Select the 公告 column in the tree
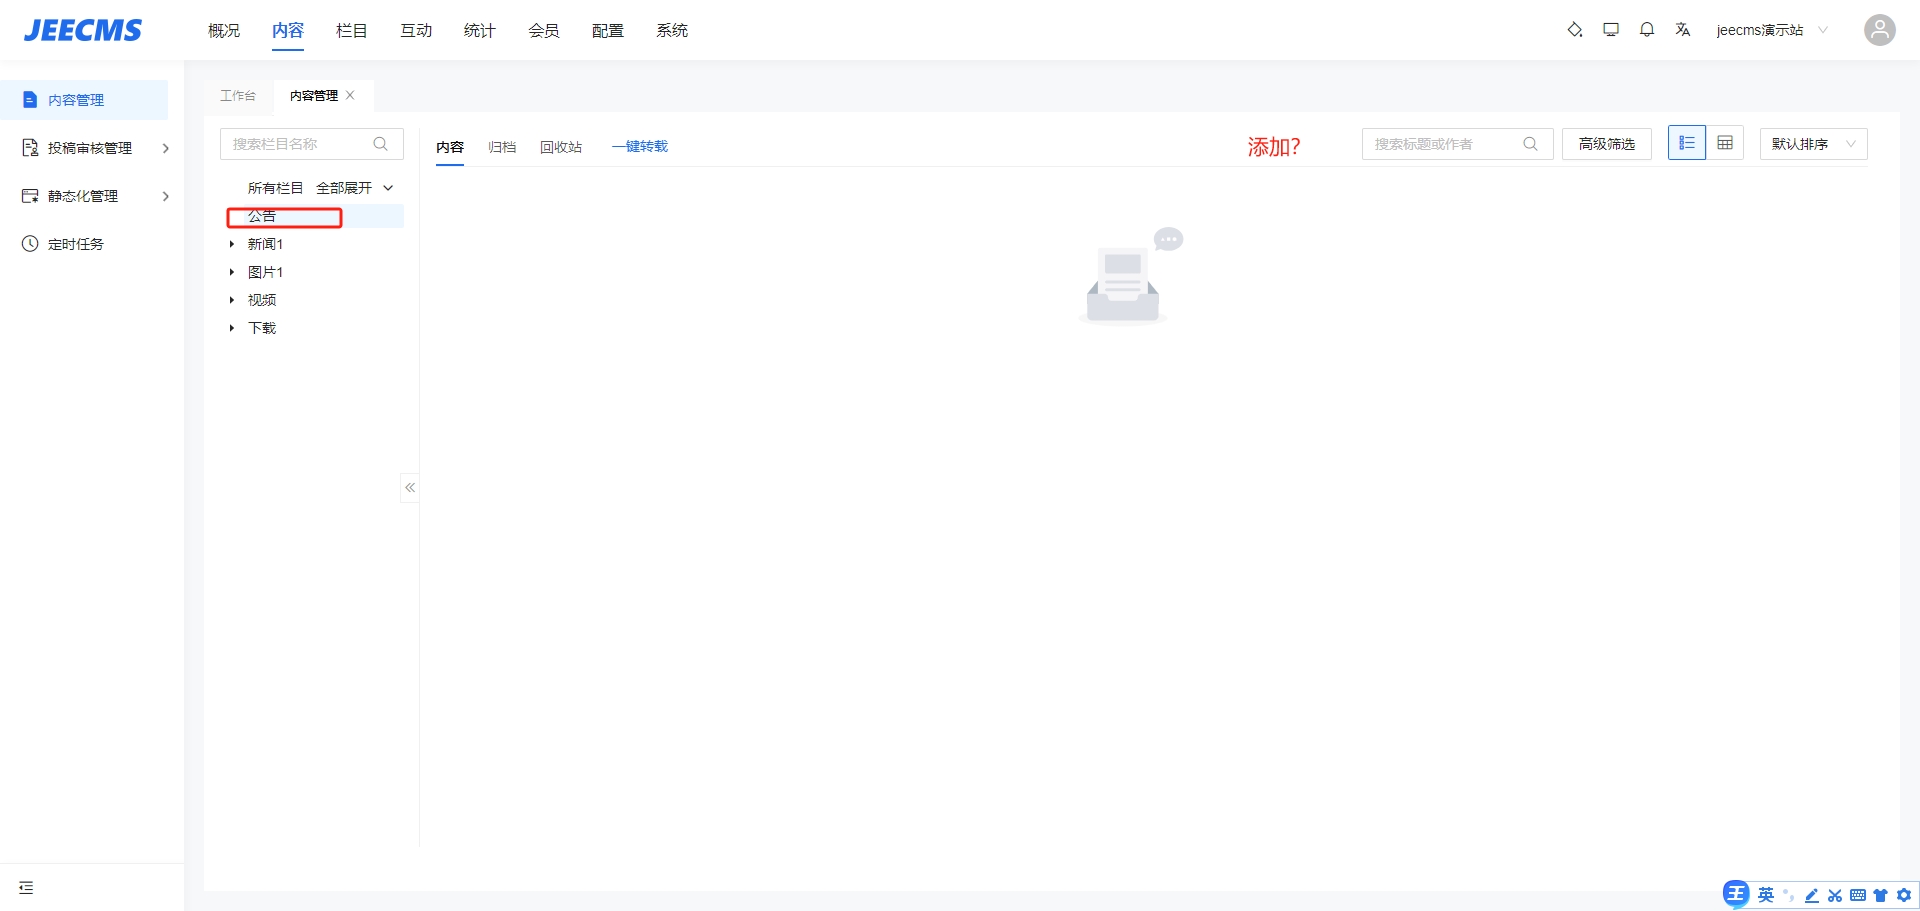Screen dimensions: 1920x911 point(262,216)
